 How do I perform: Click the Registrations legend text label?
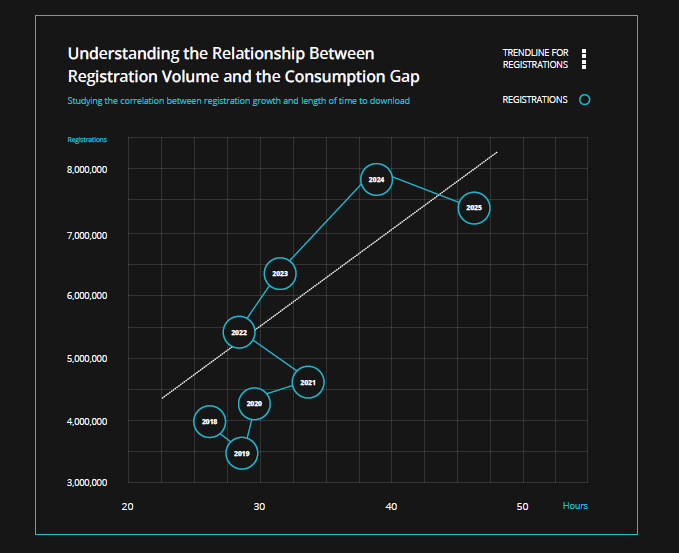point(535,100)
